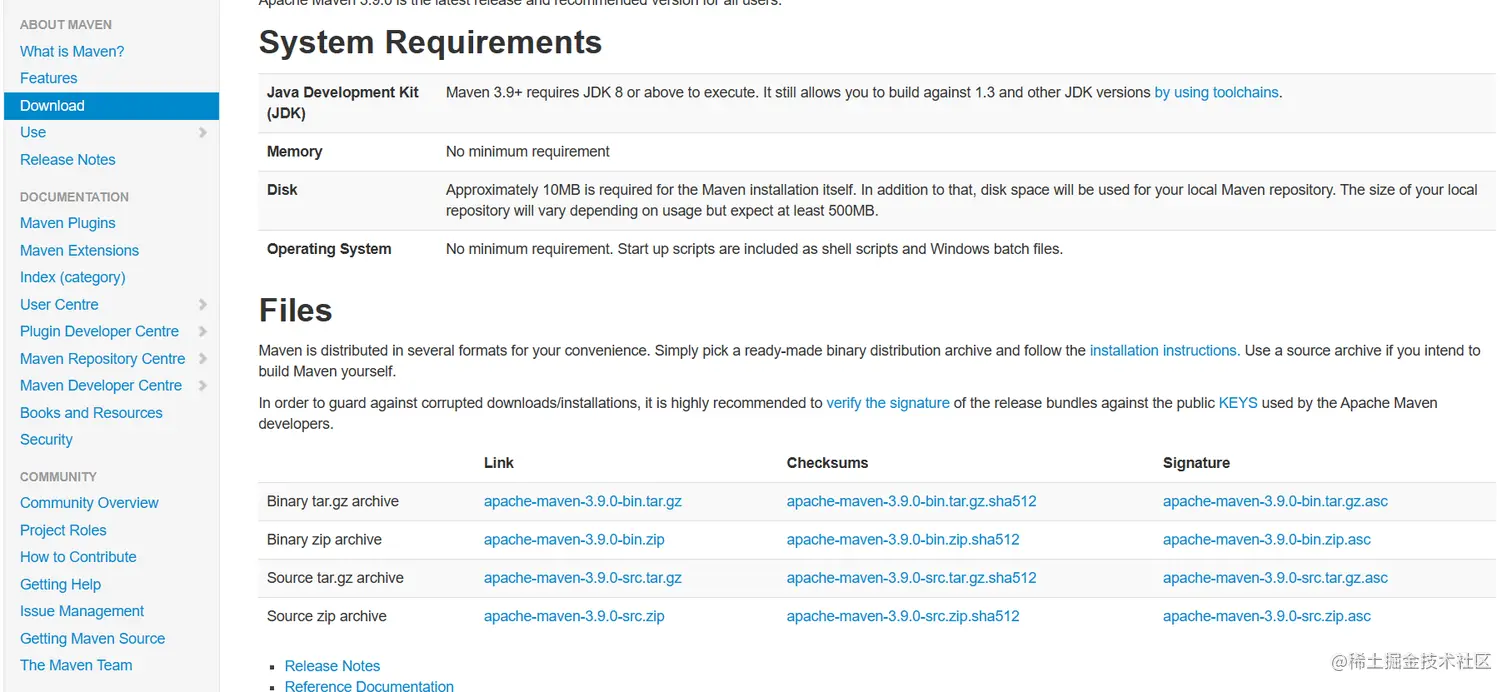Viewport: 1512px width, 692px height.
Task: Open apache-maven-3.9.0-bin.zip.asc signature
Action: point(1267,539)
